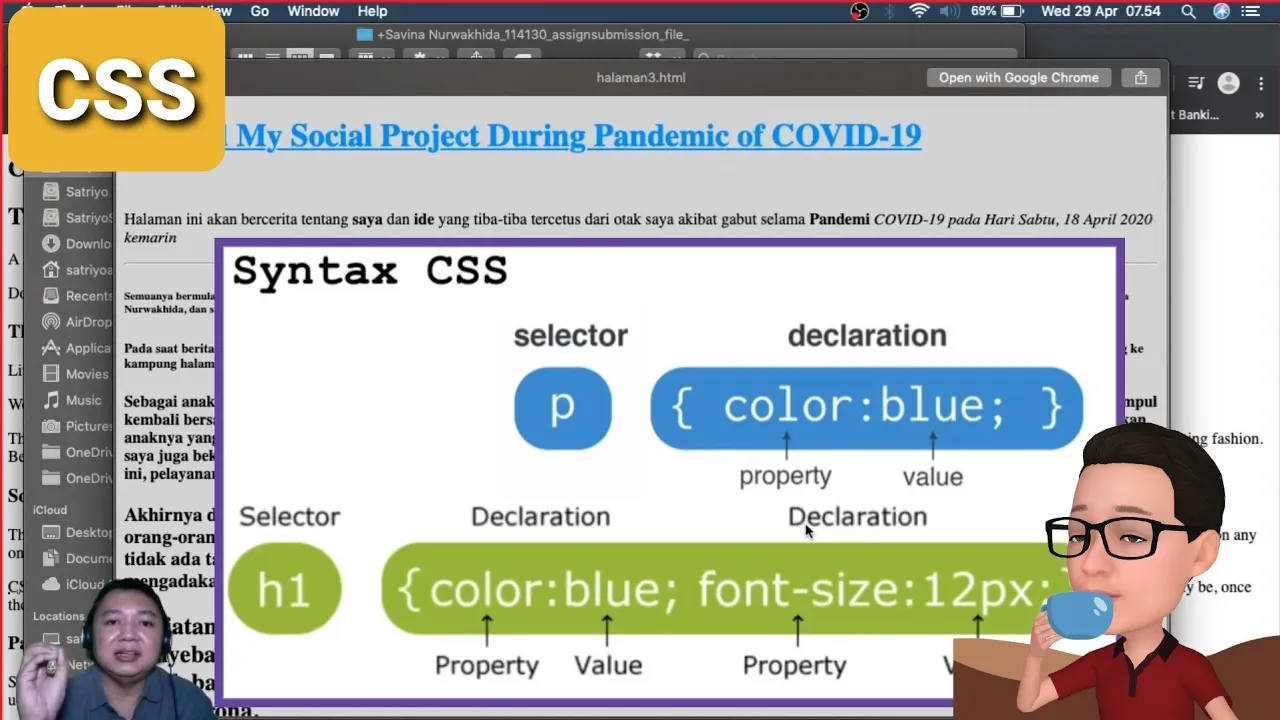The image size is (1280, 720).
Task: Open Music in Finder sidebar
Action: (72, 400)
